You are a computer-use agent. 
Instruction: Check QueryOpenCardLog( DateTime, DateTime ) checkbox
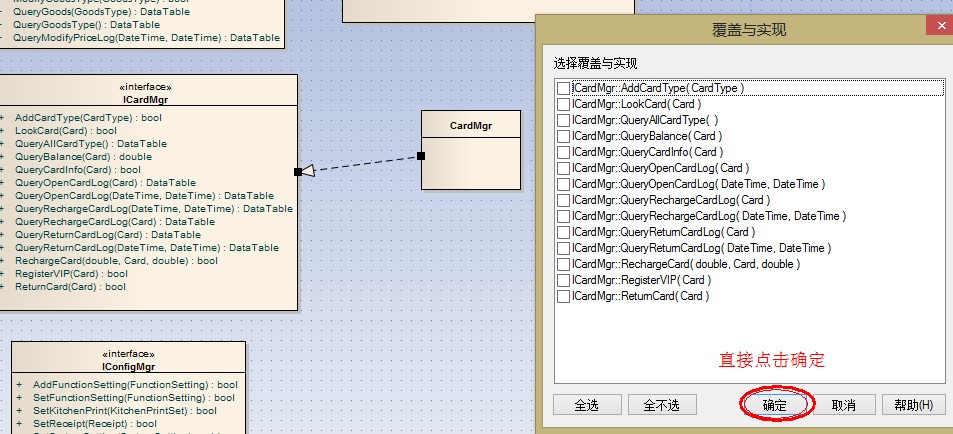(563, 184)
